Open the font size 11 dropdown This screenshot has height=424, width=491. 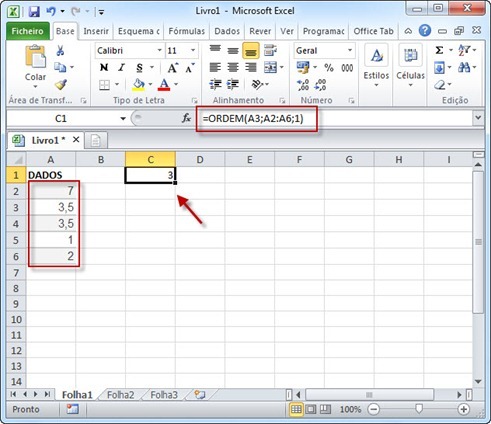[193, 50]
